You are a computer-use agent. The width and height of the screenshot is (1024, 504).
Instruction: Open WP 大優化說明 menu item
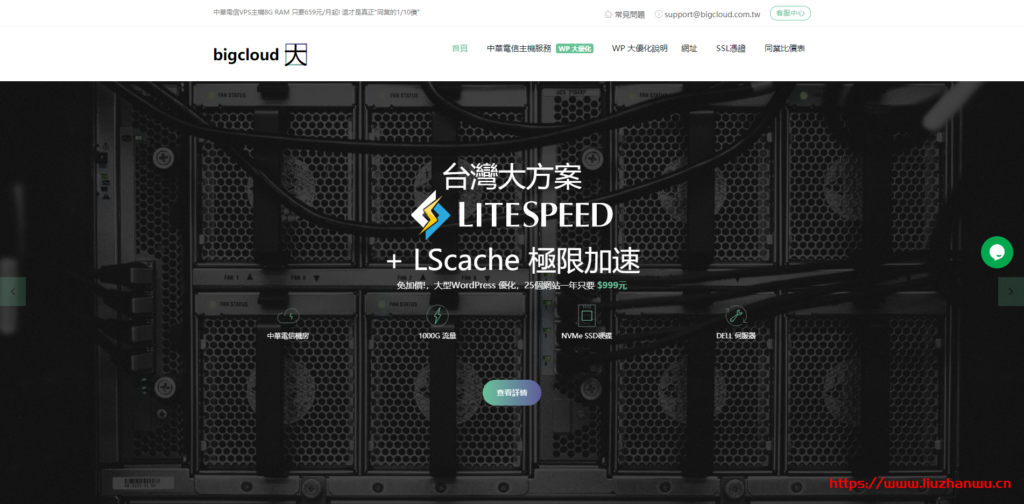pyautogui.click(x=639, y=48)
